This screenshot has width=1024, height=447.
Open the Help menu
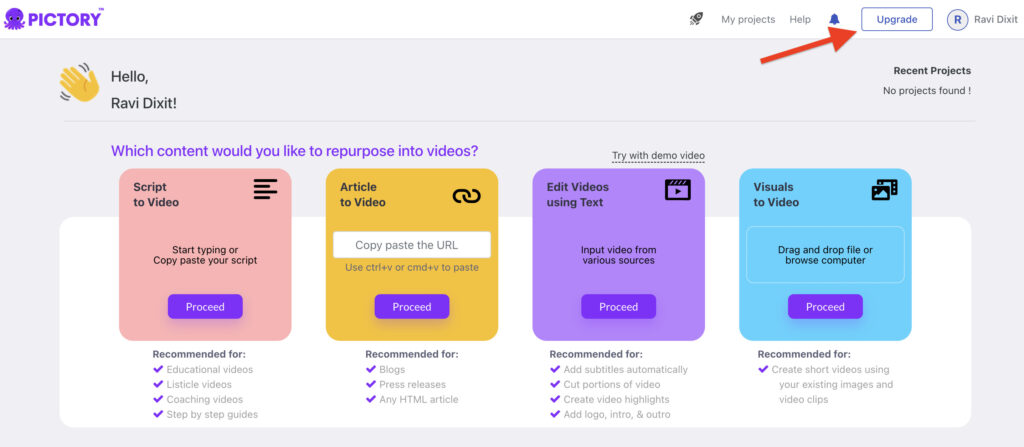pos(800,20)
